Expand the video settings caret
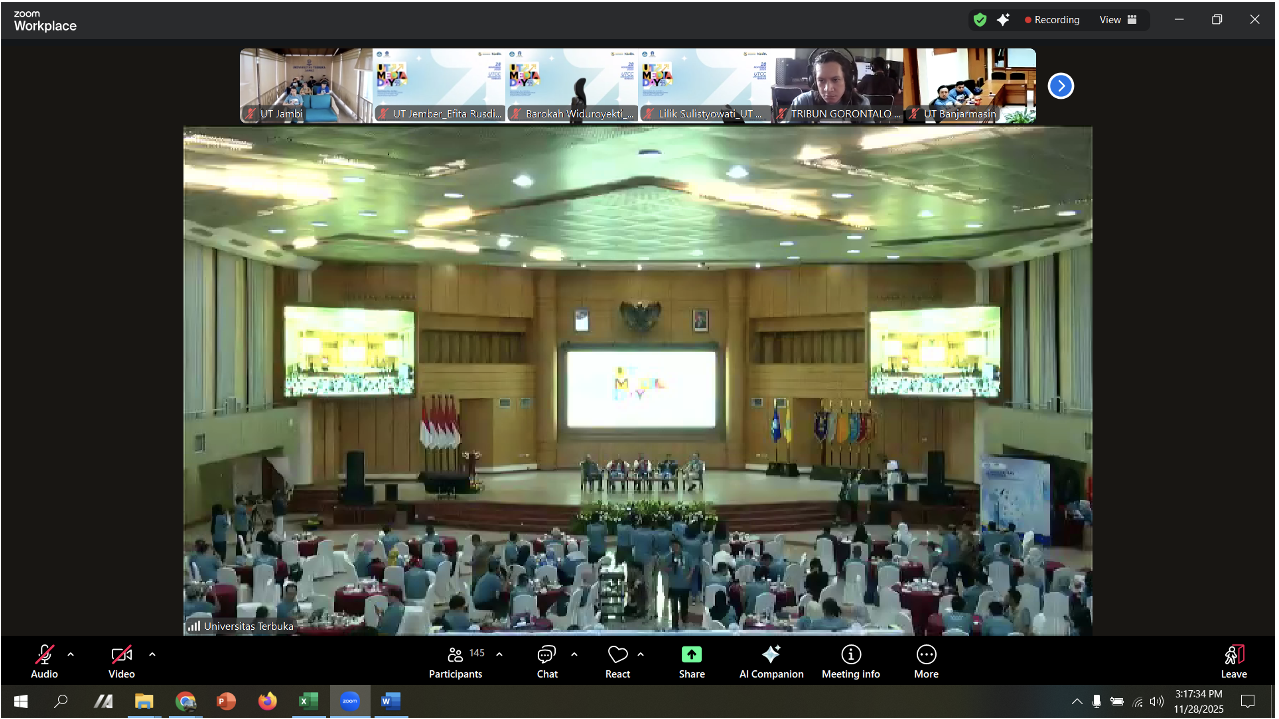This screenshot has width=1279, height=719. pos(152,655)
